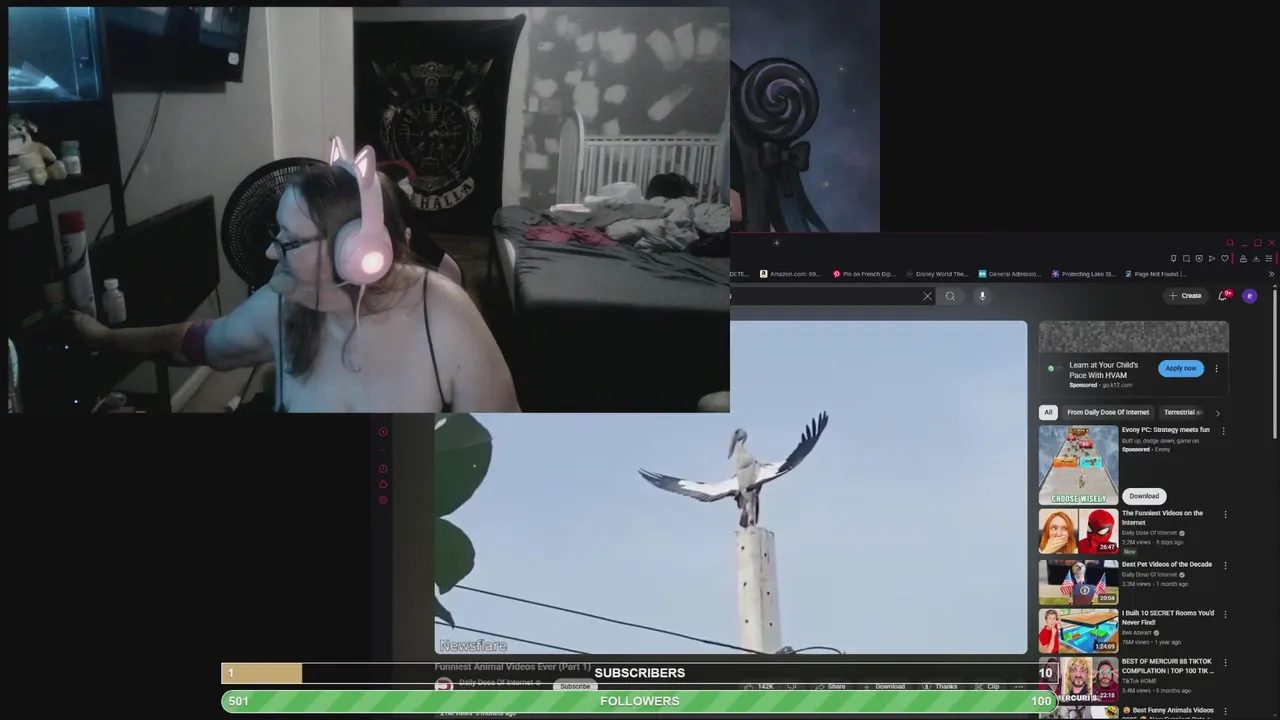Click the Thanks button under the video
The width and height of the screenshot is (1280, 720).
click(941, 686)
